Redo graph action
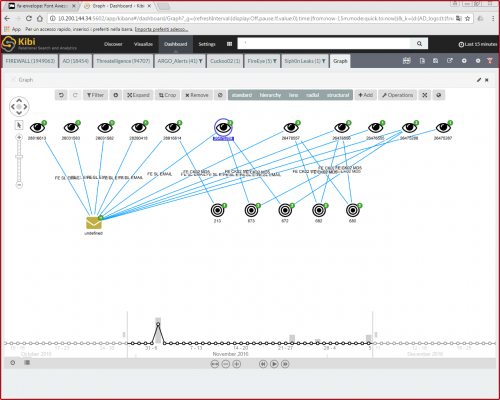The width and height of the screenshot is (500, 400). [75, 95]
